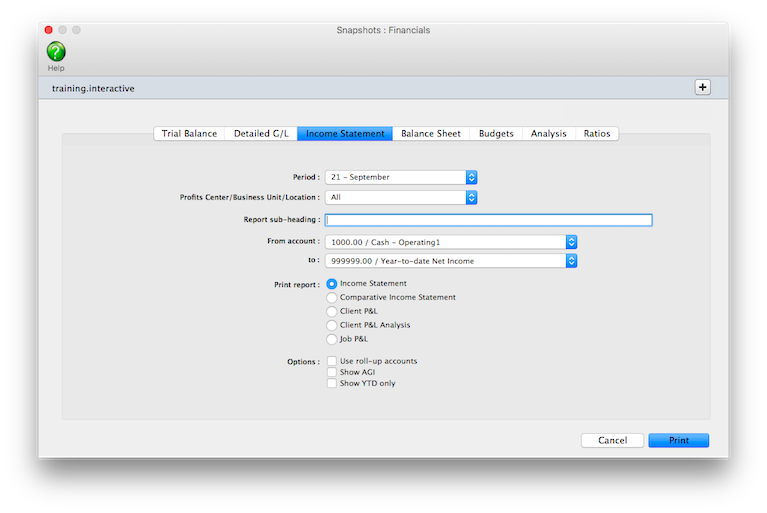
Task: Choose the Client P&L Analysis radio option
Action: pos(333,325)
